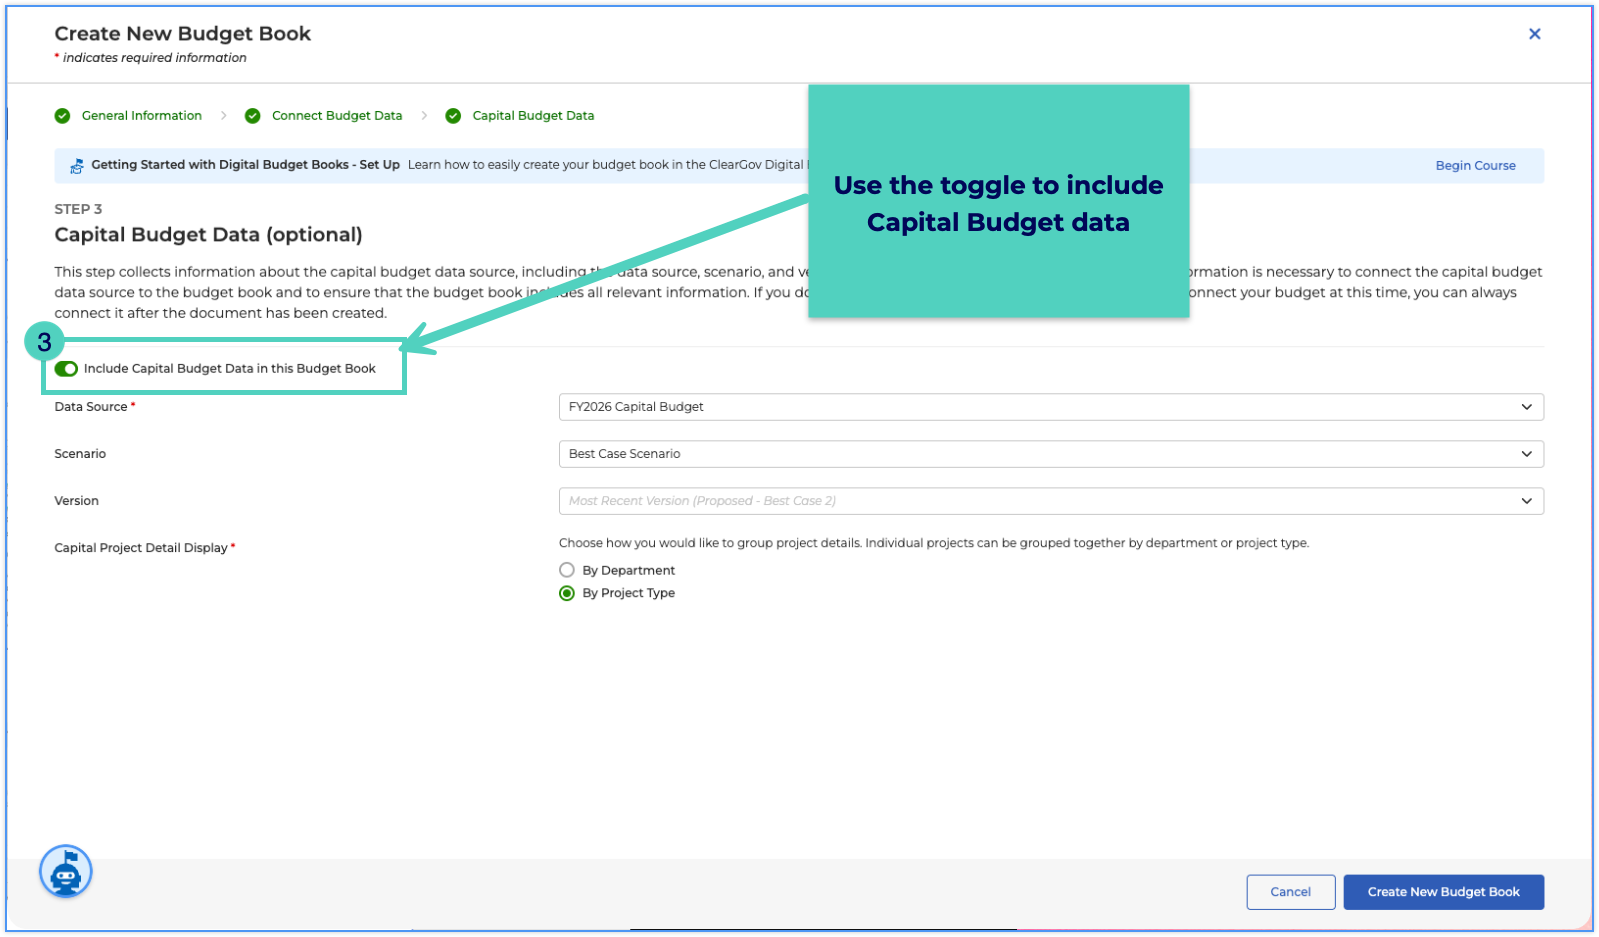1599x937 pixels.
Task: Click the Capital Budget Data checkmark icon
Action: coord(453,116)
